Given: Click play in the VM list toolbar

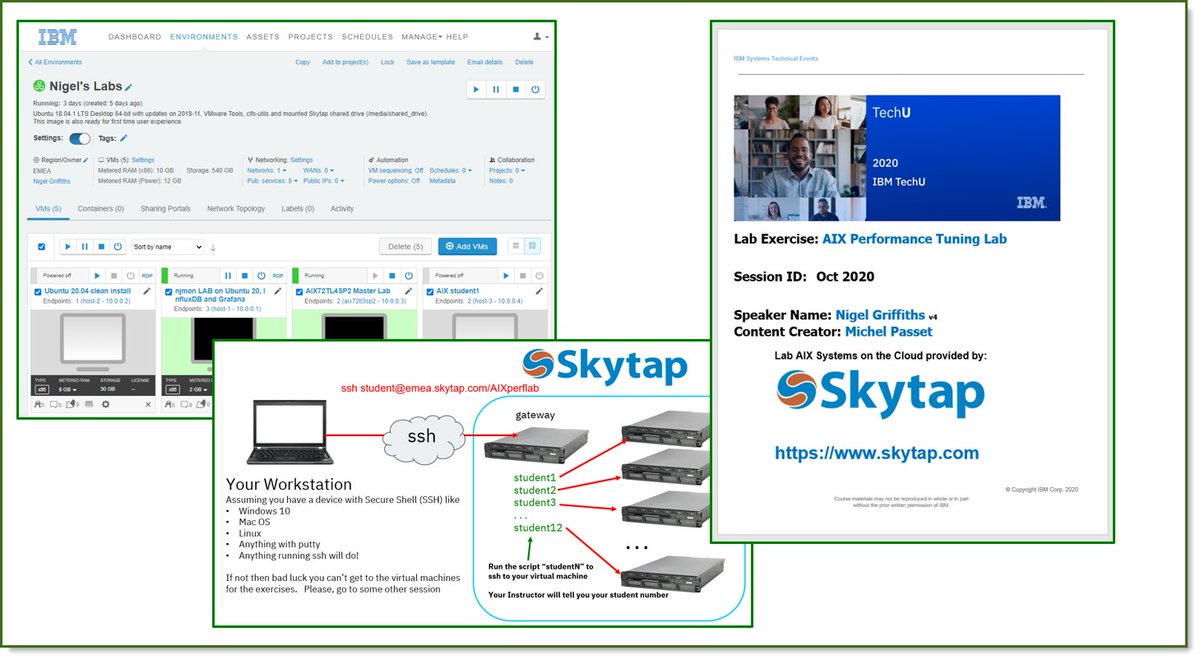Looking at the screenshot, I should [68, 246].
